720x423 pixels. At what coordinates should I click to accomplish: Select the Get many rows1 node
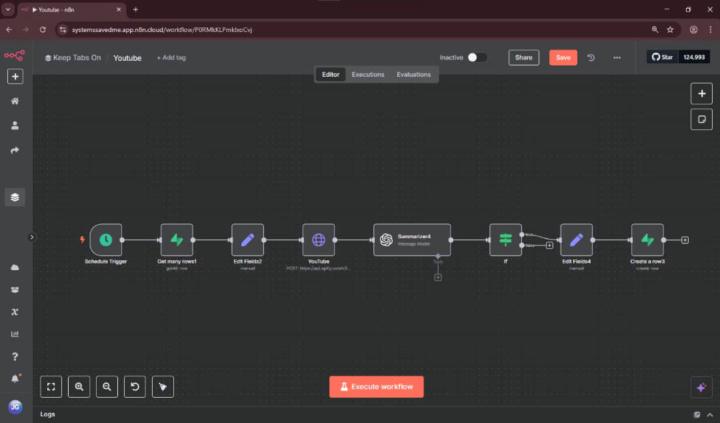[177, 240]
